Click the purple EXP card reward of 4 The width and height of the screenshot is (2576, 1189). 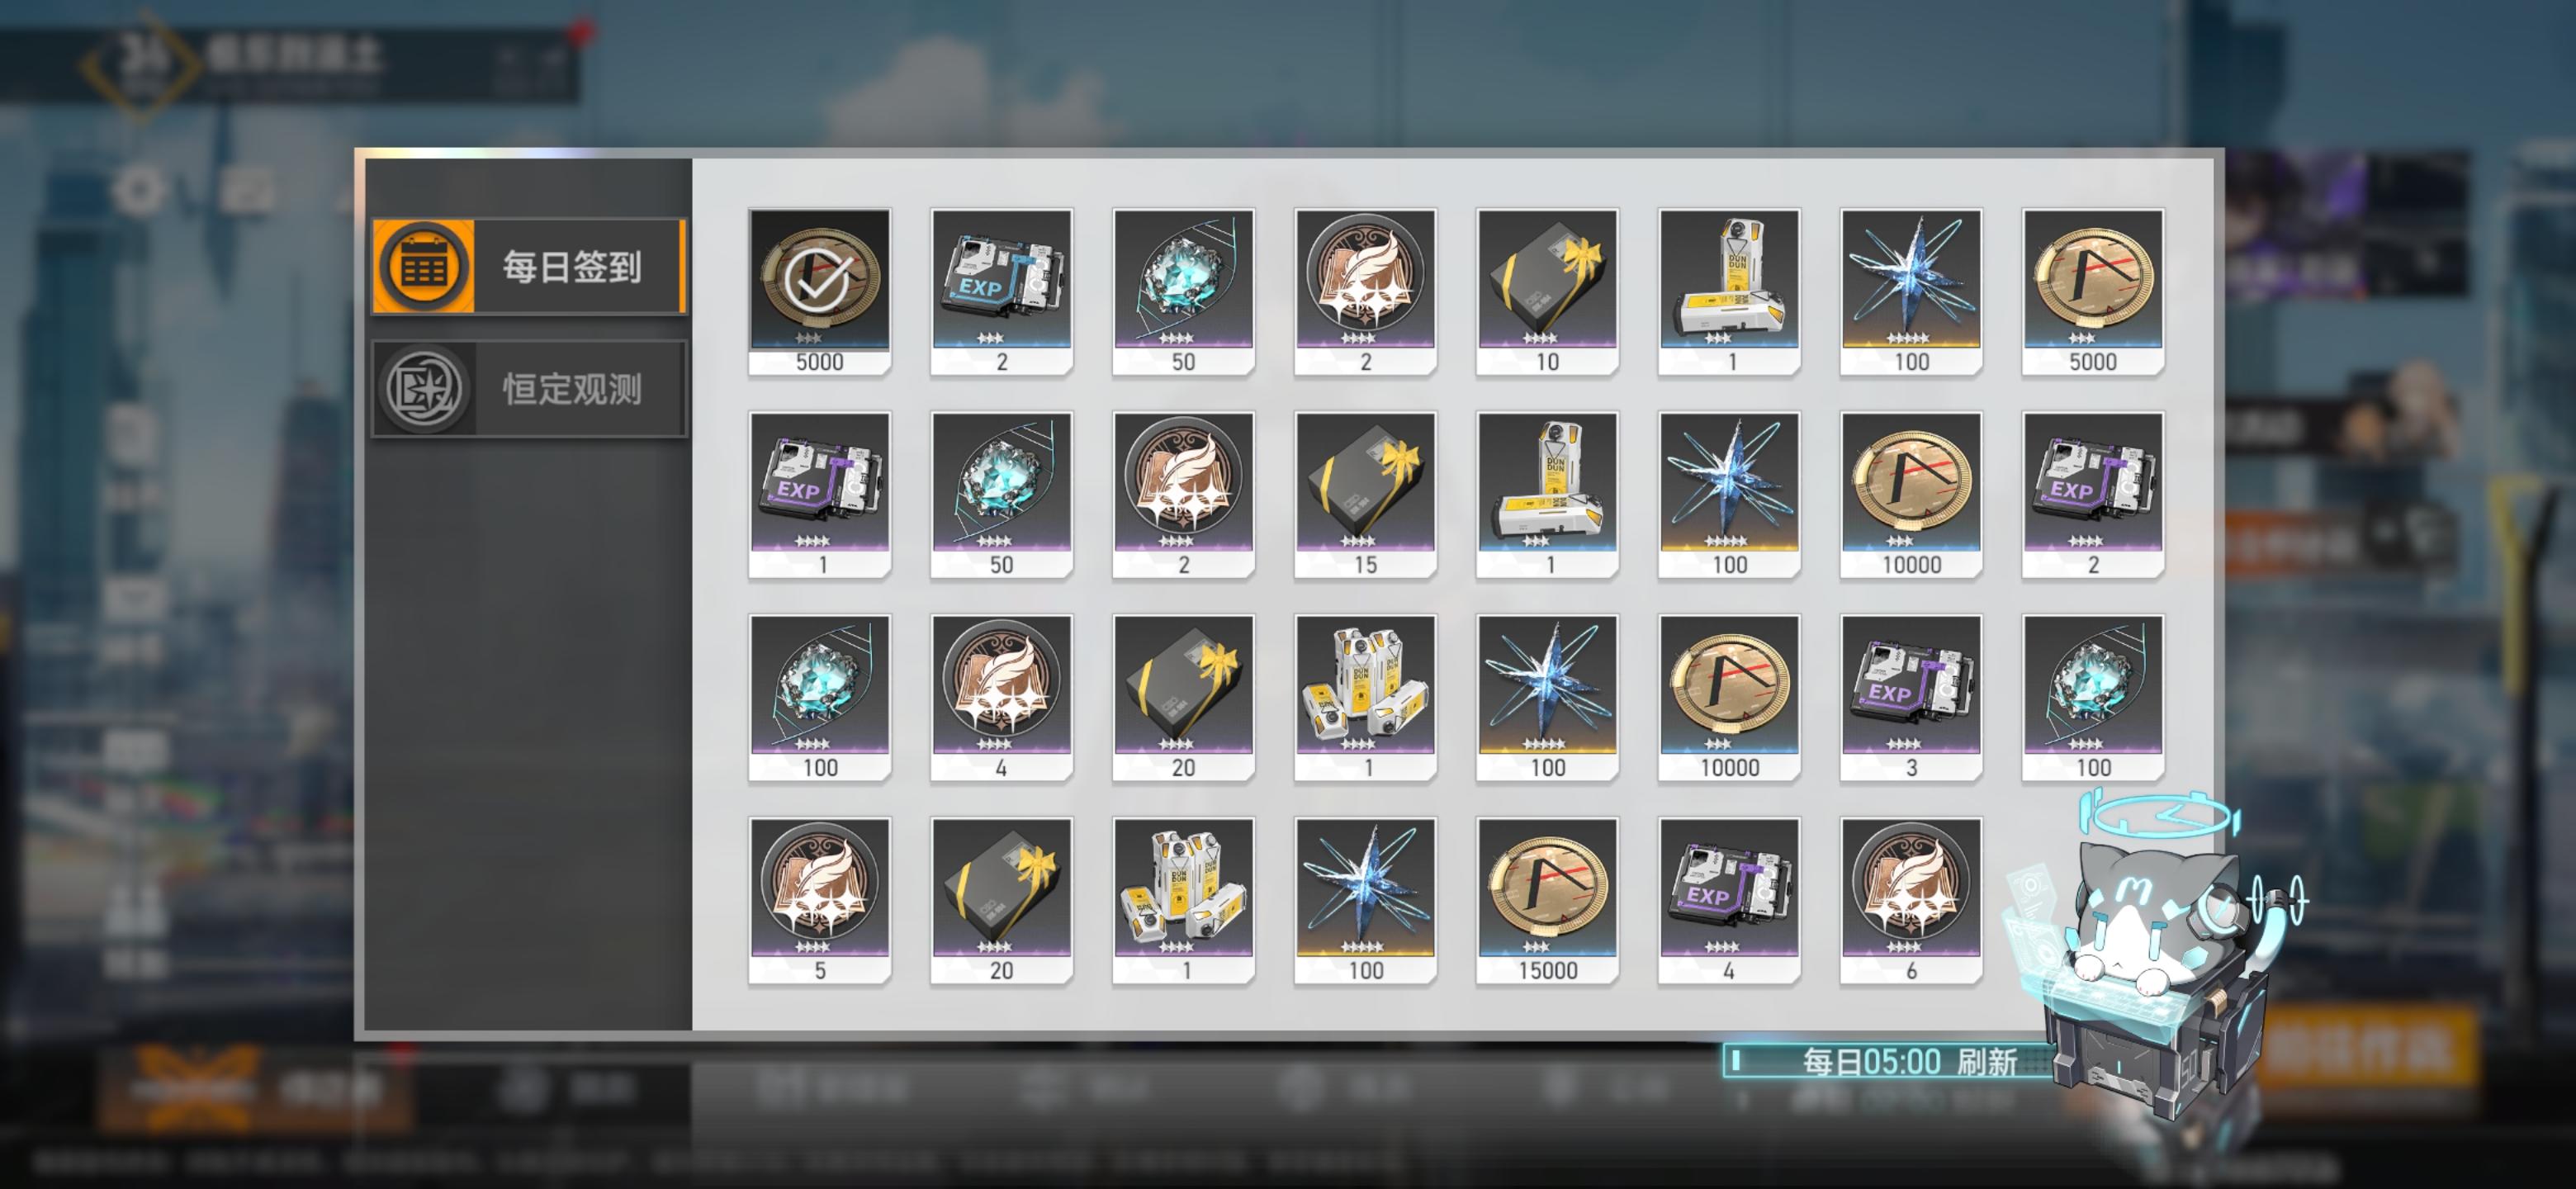(1729, 901)
